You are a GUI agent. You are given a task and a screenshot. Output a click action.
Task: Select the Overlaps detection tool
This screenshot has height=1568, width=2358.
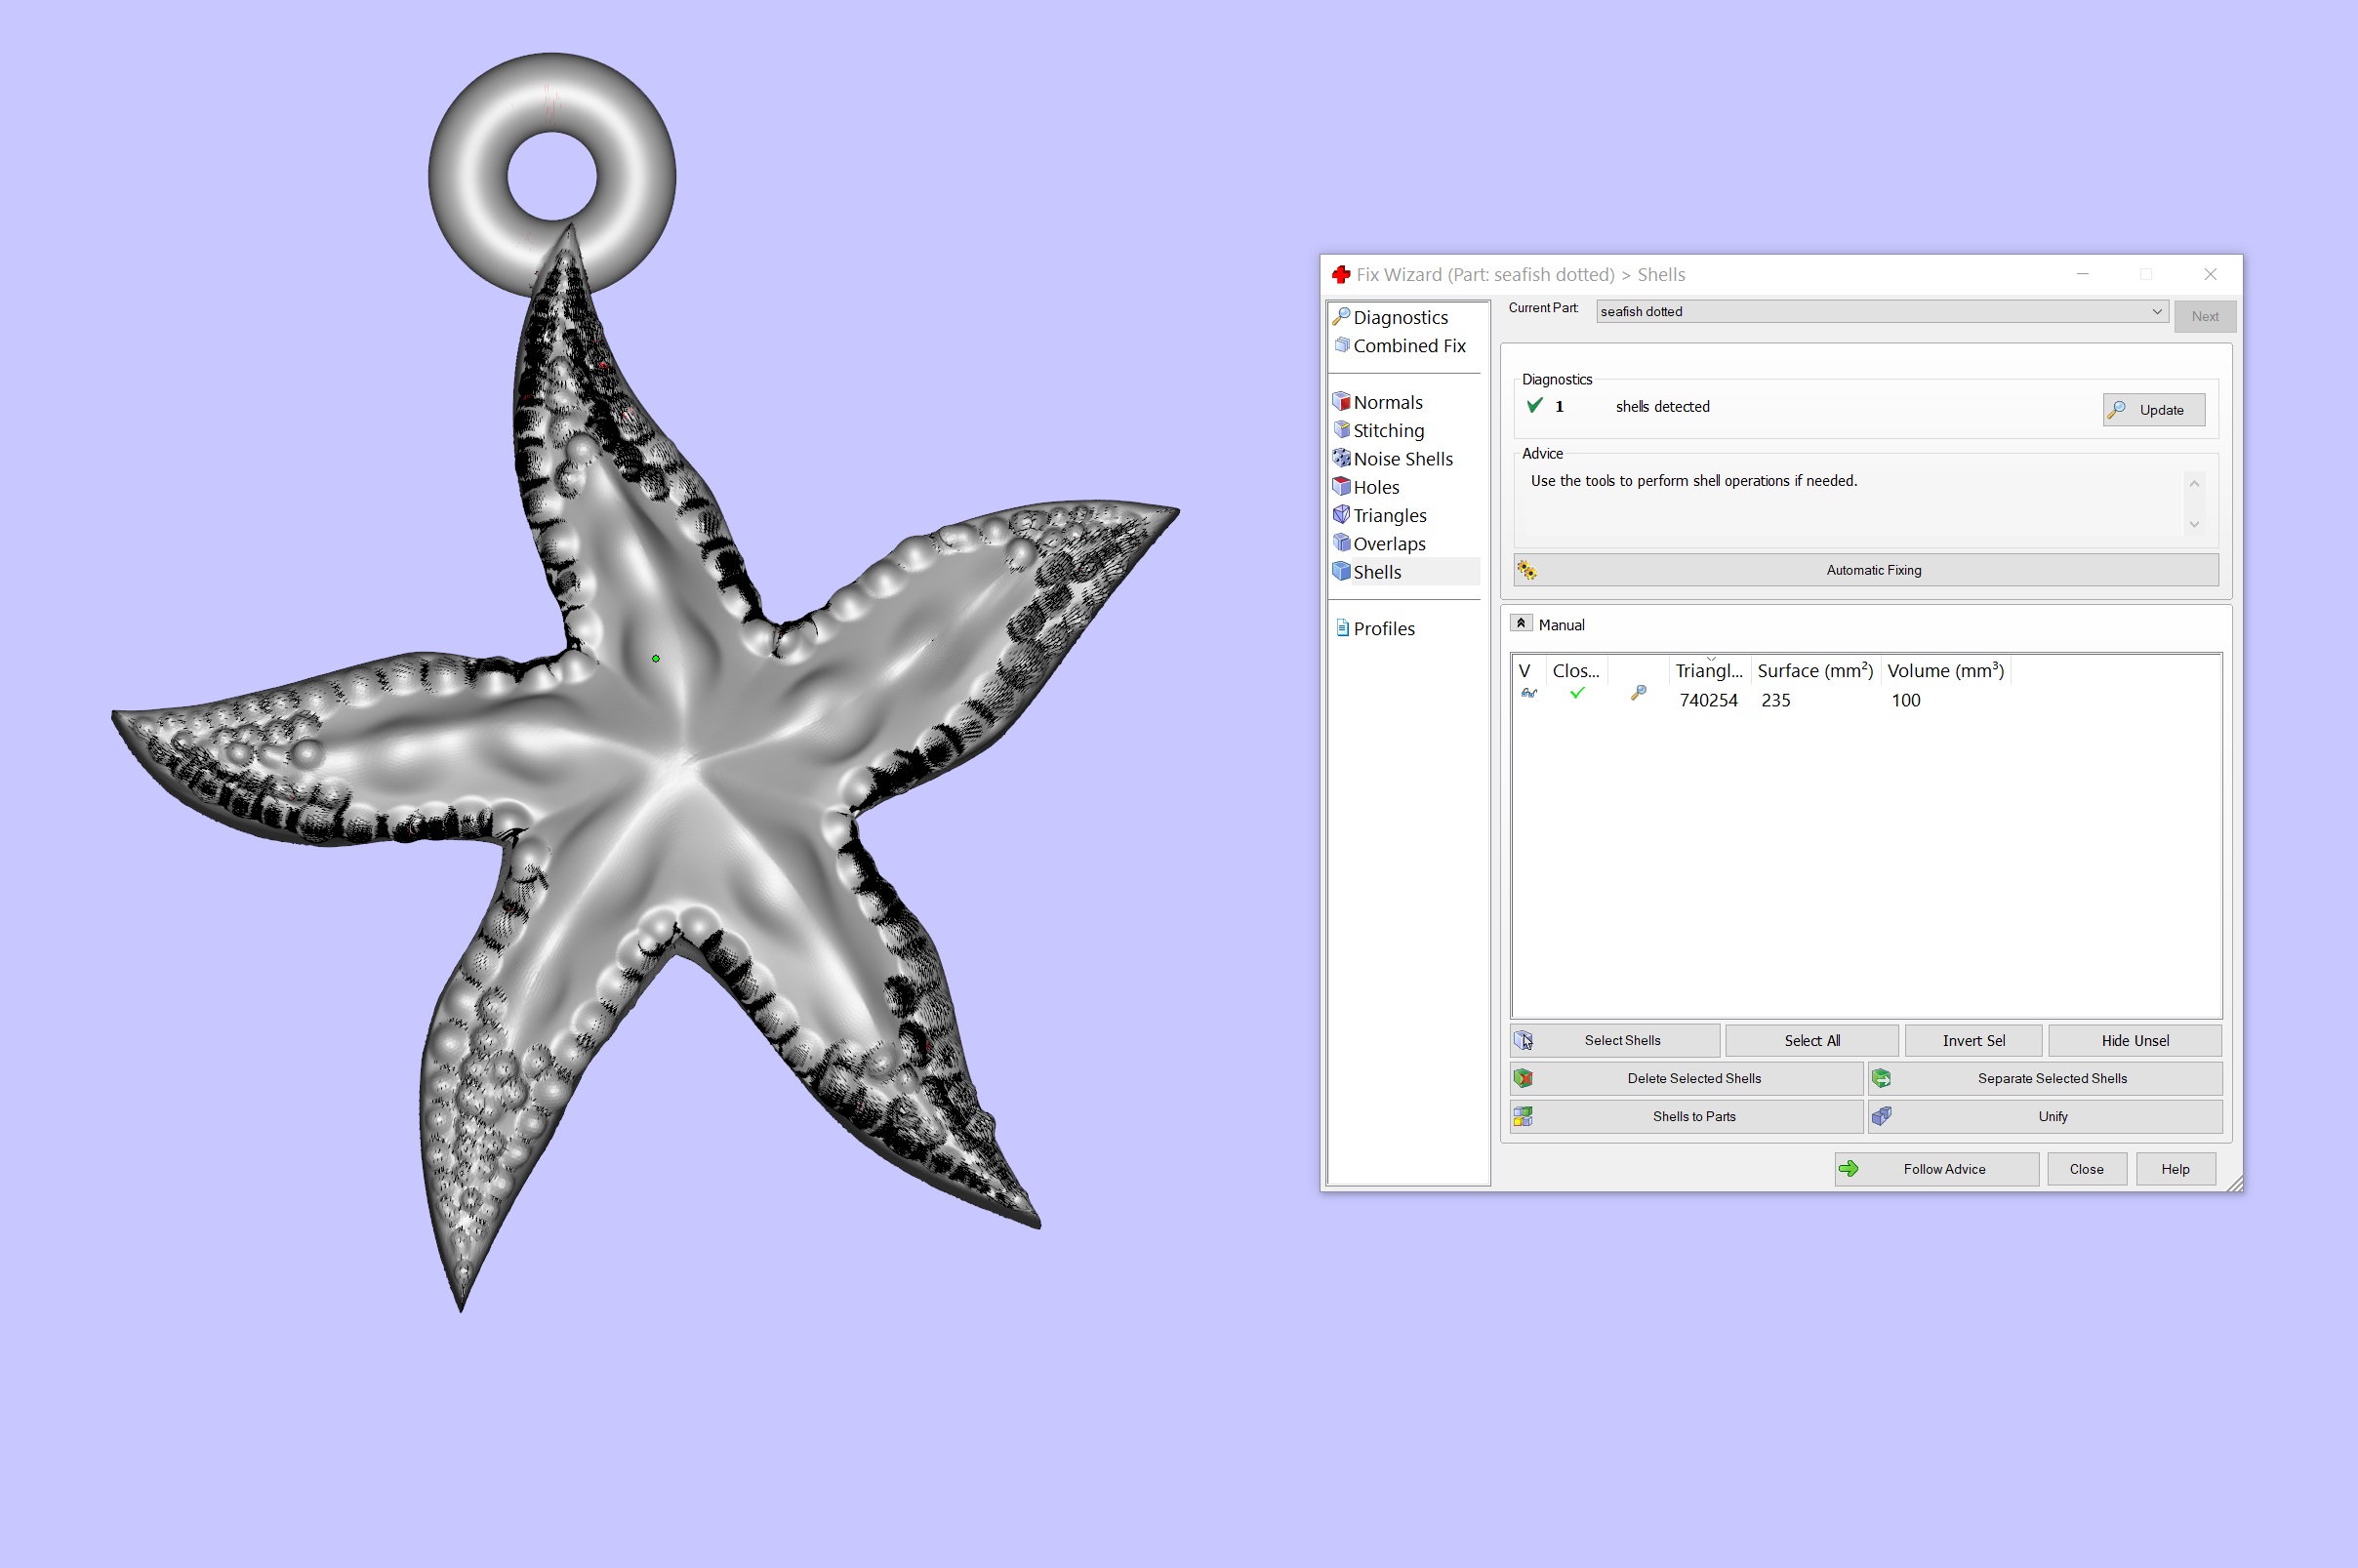[1388, 543]
